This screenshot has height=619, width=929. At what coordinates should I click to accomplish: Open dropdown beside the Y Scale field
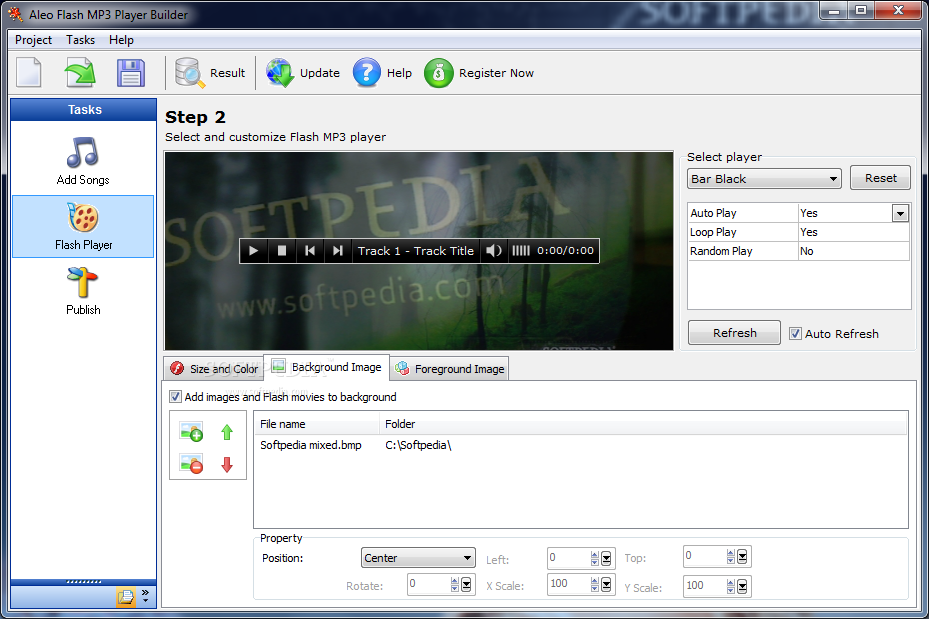click(x=742, y=586)
